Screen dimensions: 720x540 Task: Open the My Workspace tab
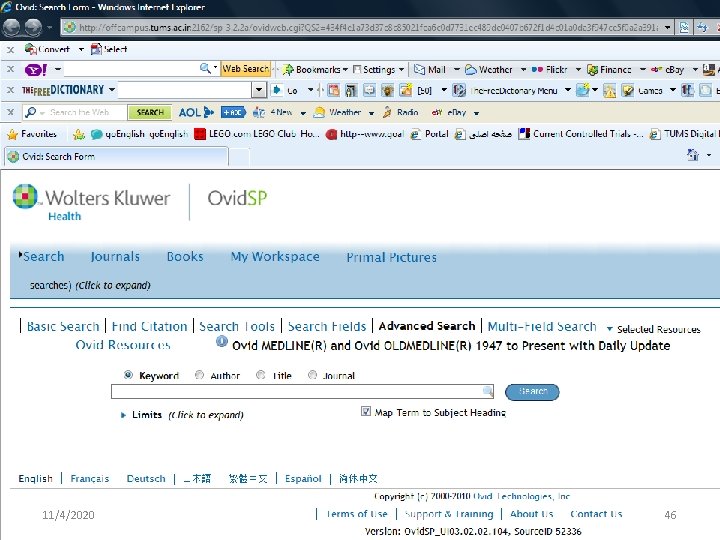[275, 256]
